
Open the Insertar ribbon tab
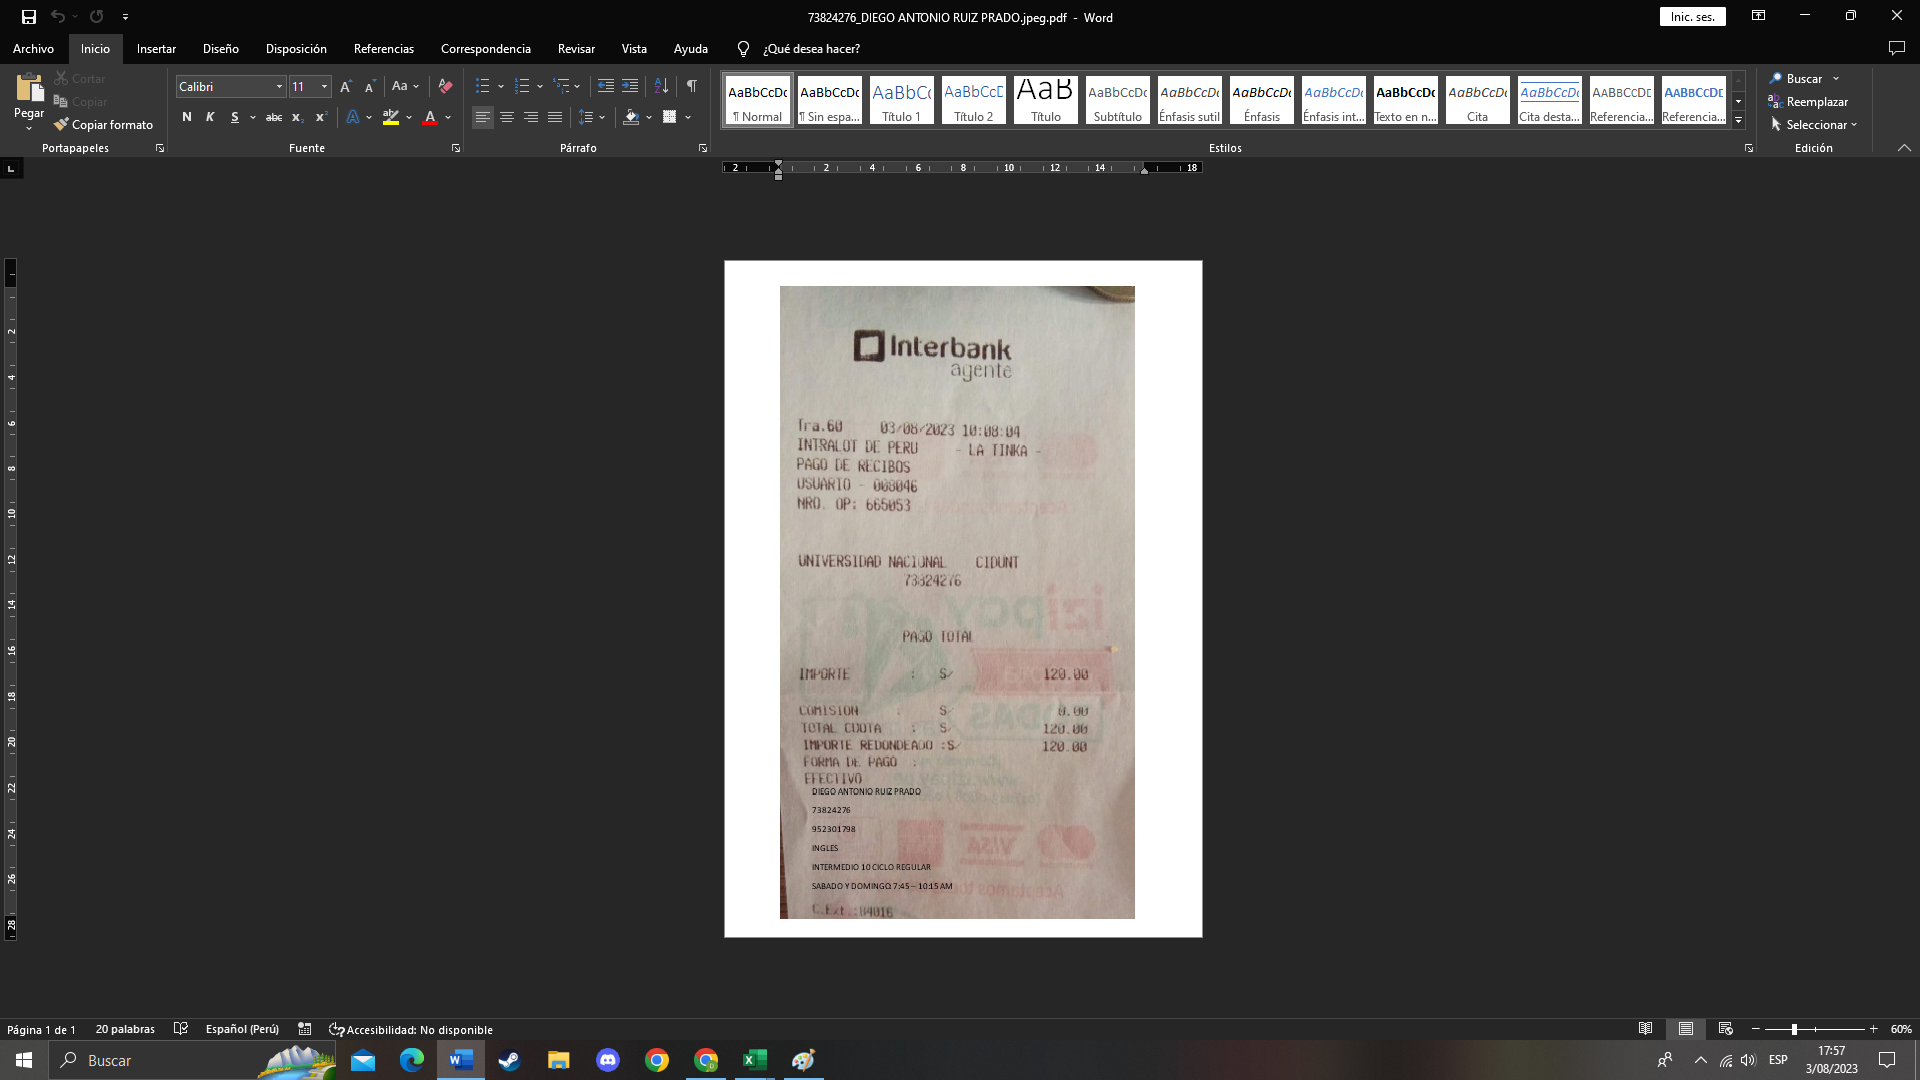click(x=156, y=49)
